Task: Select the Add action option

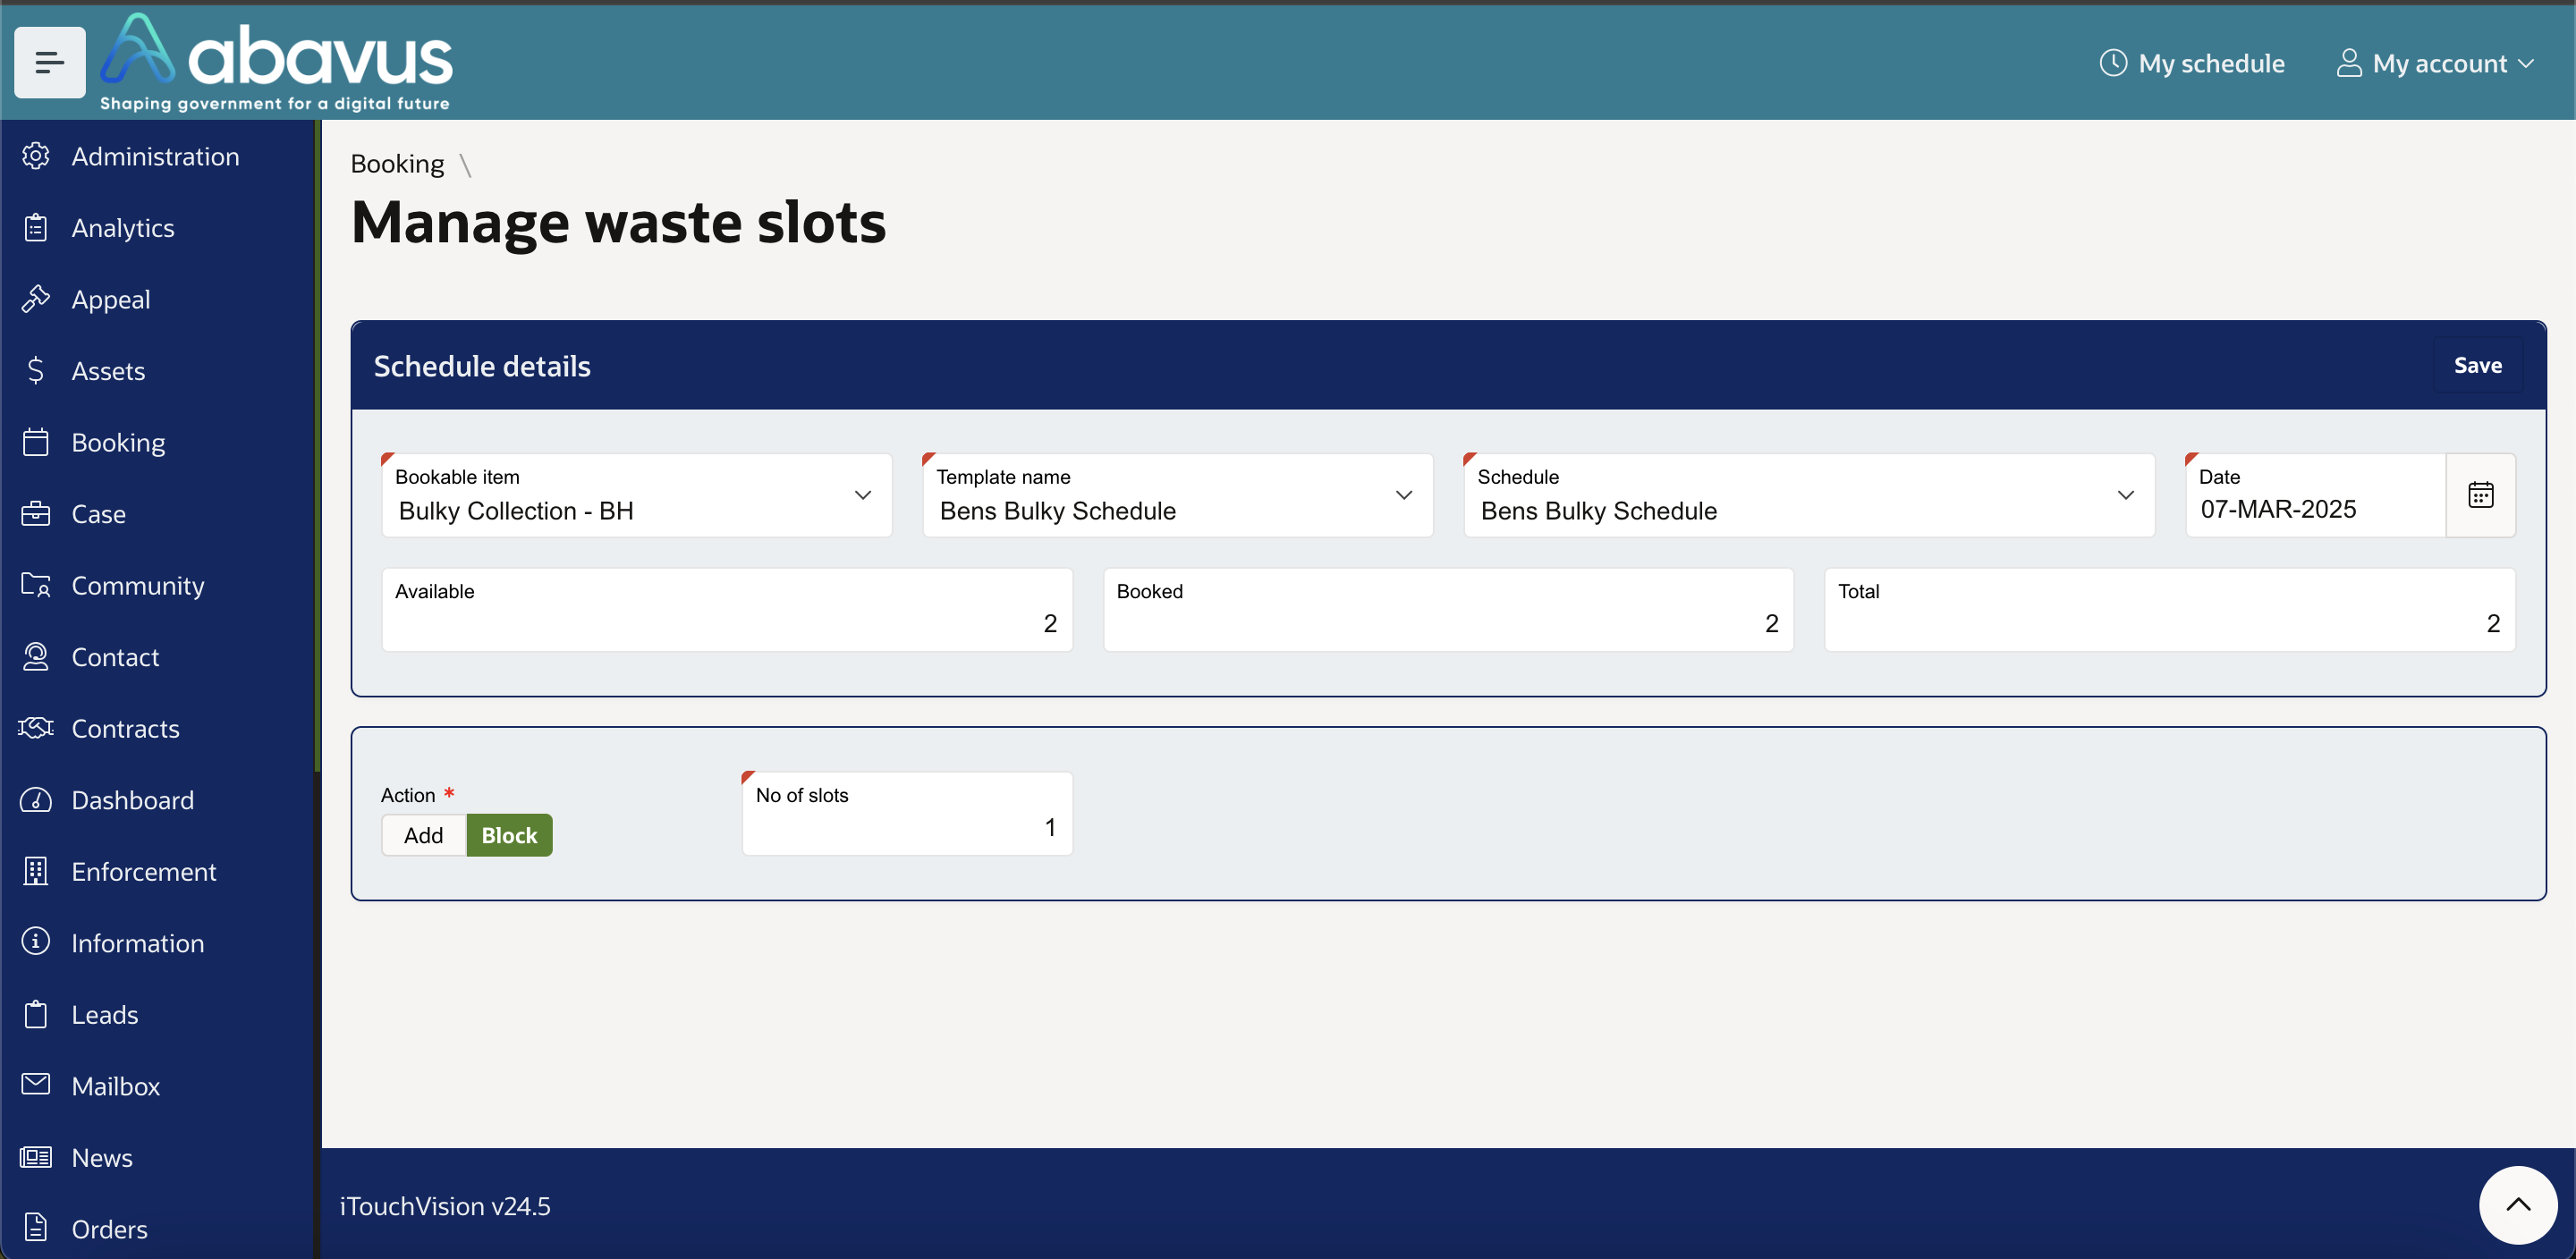Action: point(423,835)
